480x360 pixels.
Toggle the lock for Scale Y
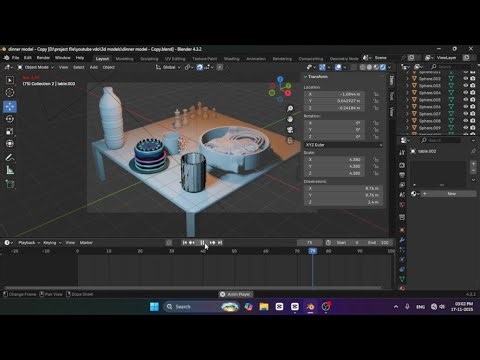coord(376,166)
